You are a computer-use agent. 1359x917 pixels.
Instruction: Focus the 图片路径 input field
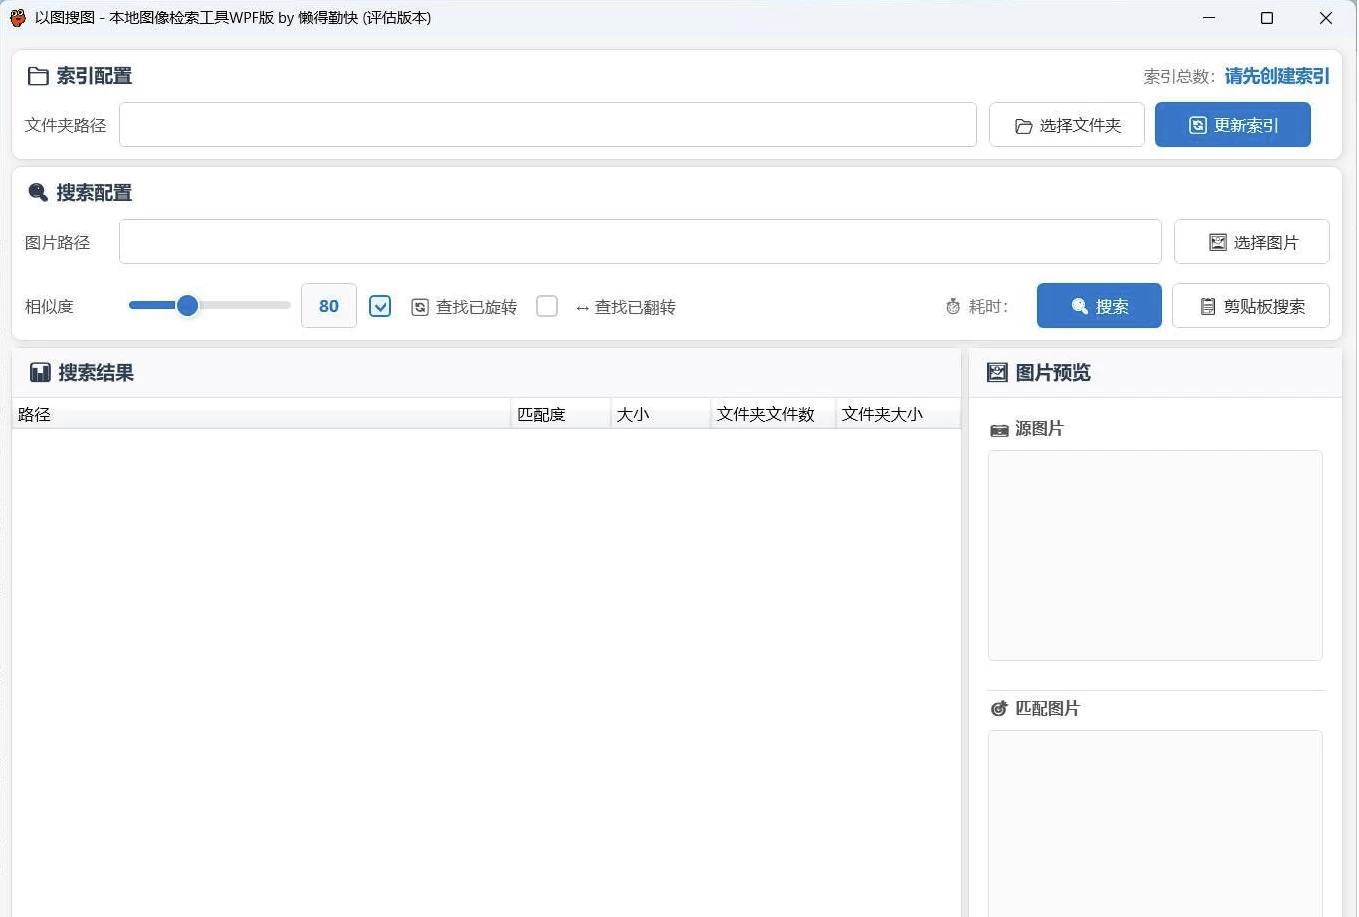coord(640,242)
